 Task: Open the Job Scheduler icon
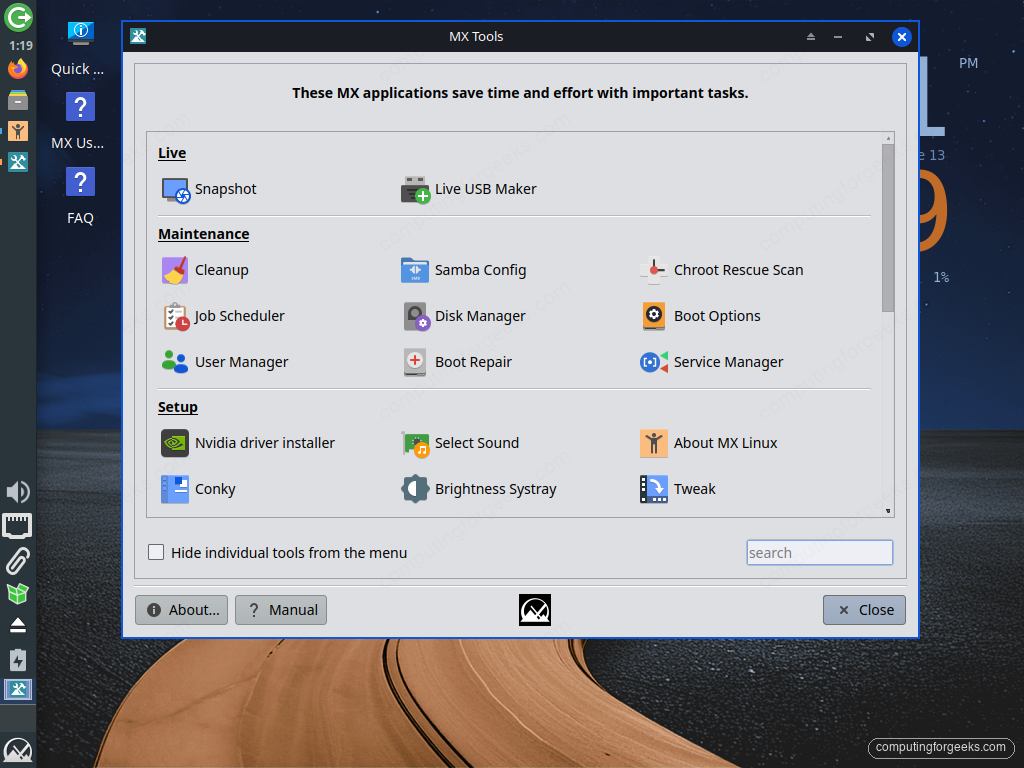tap(175, 317)
